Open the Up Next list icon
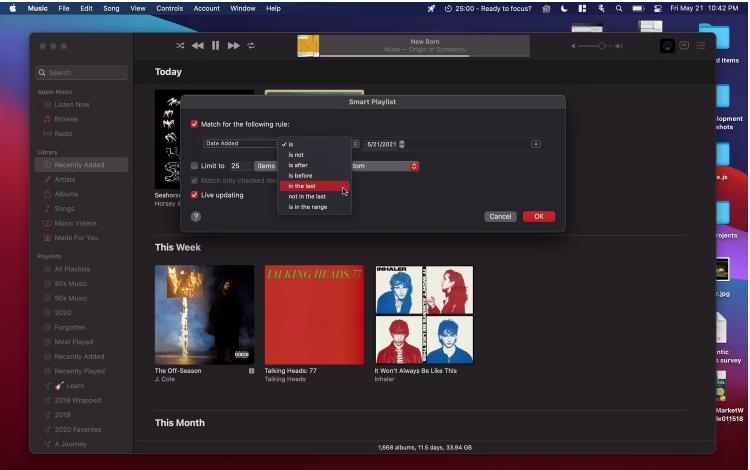Viewport: 750px width, 470px height. point(701,45)
